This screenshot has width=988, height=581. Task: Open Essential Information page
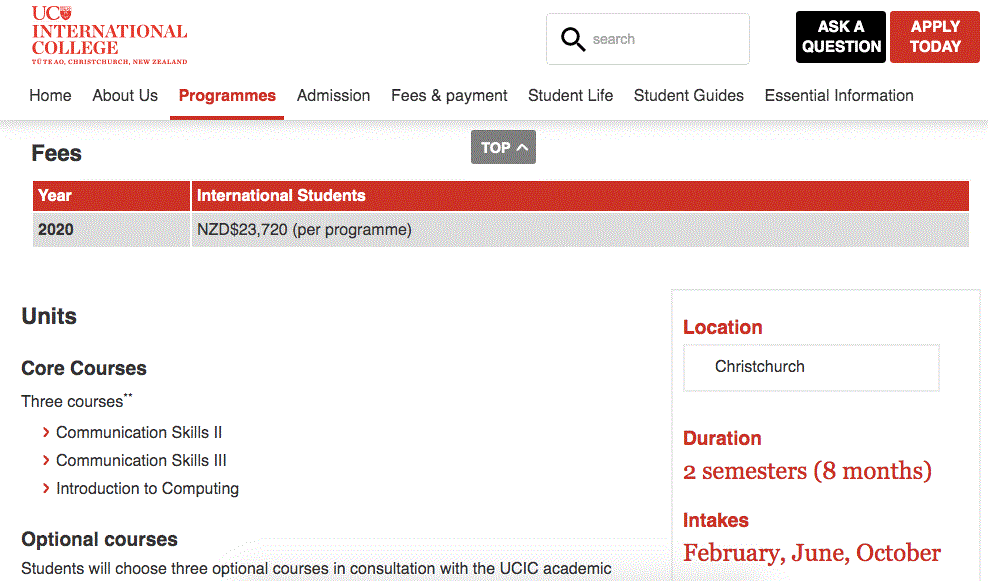pos(838,96)
